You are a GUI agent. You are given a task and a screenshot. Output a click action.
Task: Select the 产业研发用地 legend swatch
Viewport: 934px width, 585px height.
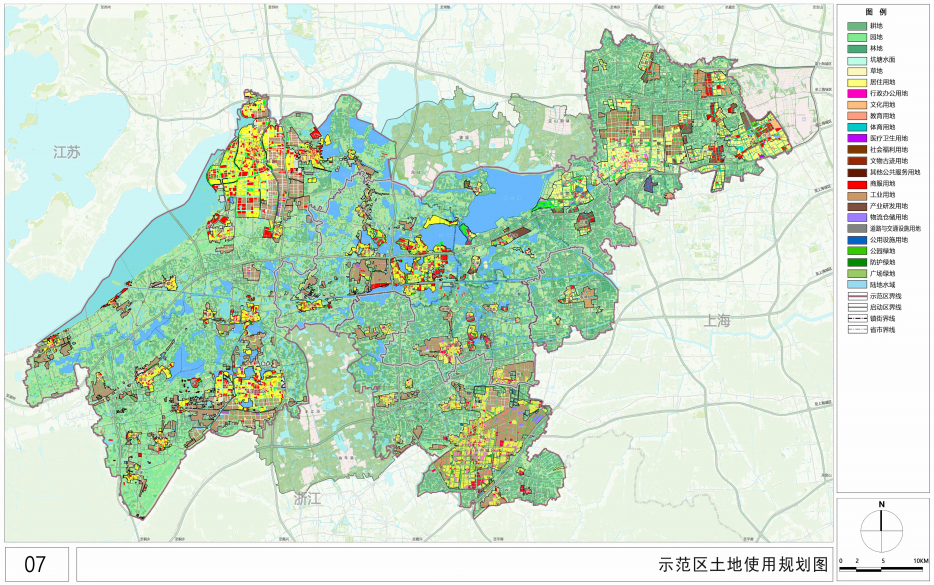[857, 207]
